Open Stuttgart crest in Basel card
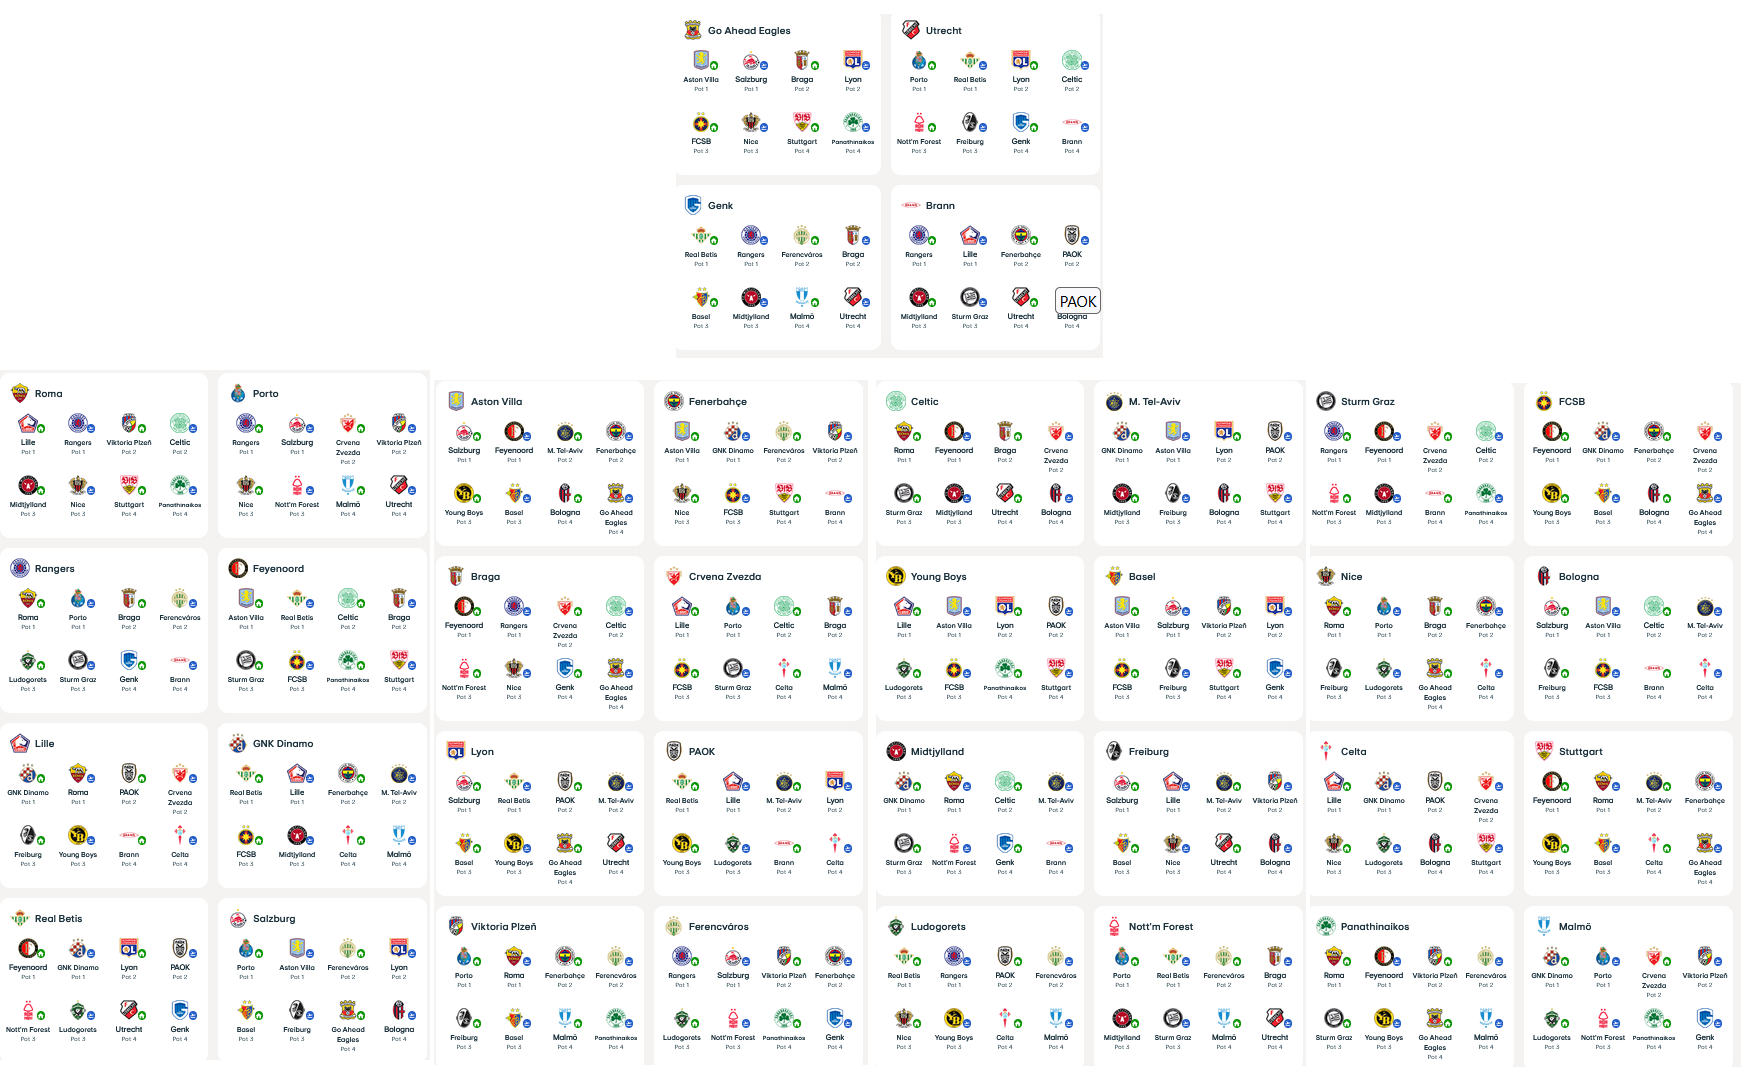The height and width of the screenshot is (1067, 1741). coord(1222,669)
